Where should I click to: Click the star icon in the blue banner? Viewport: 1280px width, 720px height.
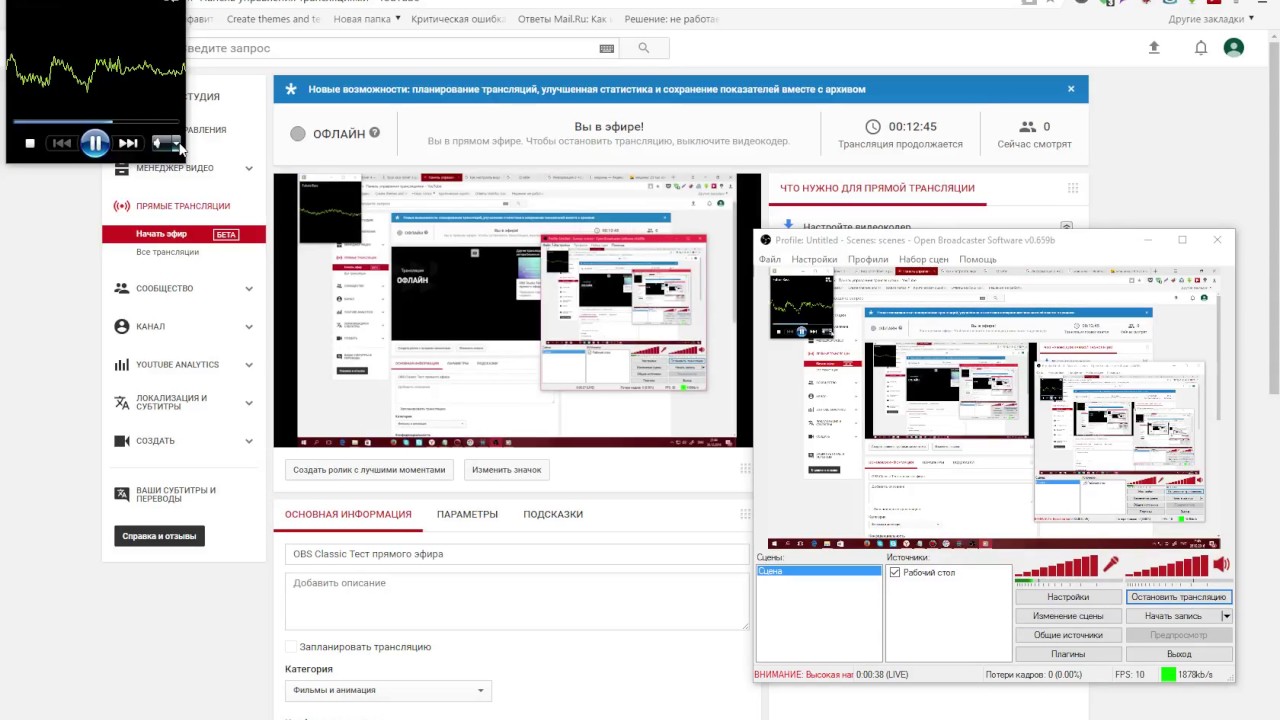pyautogui.click(x=291, y=89)
